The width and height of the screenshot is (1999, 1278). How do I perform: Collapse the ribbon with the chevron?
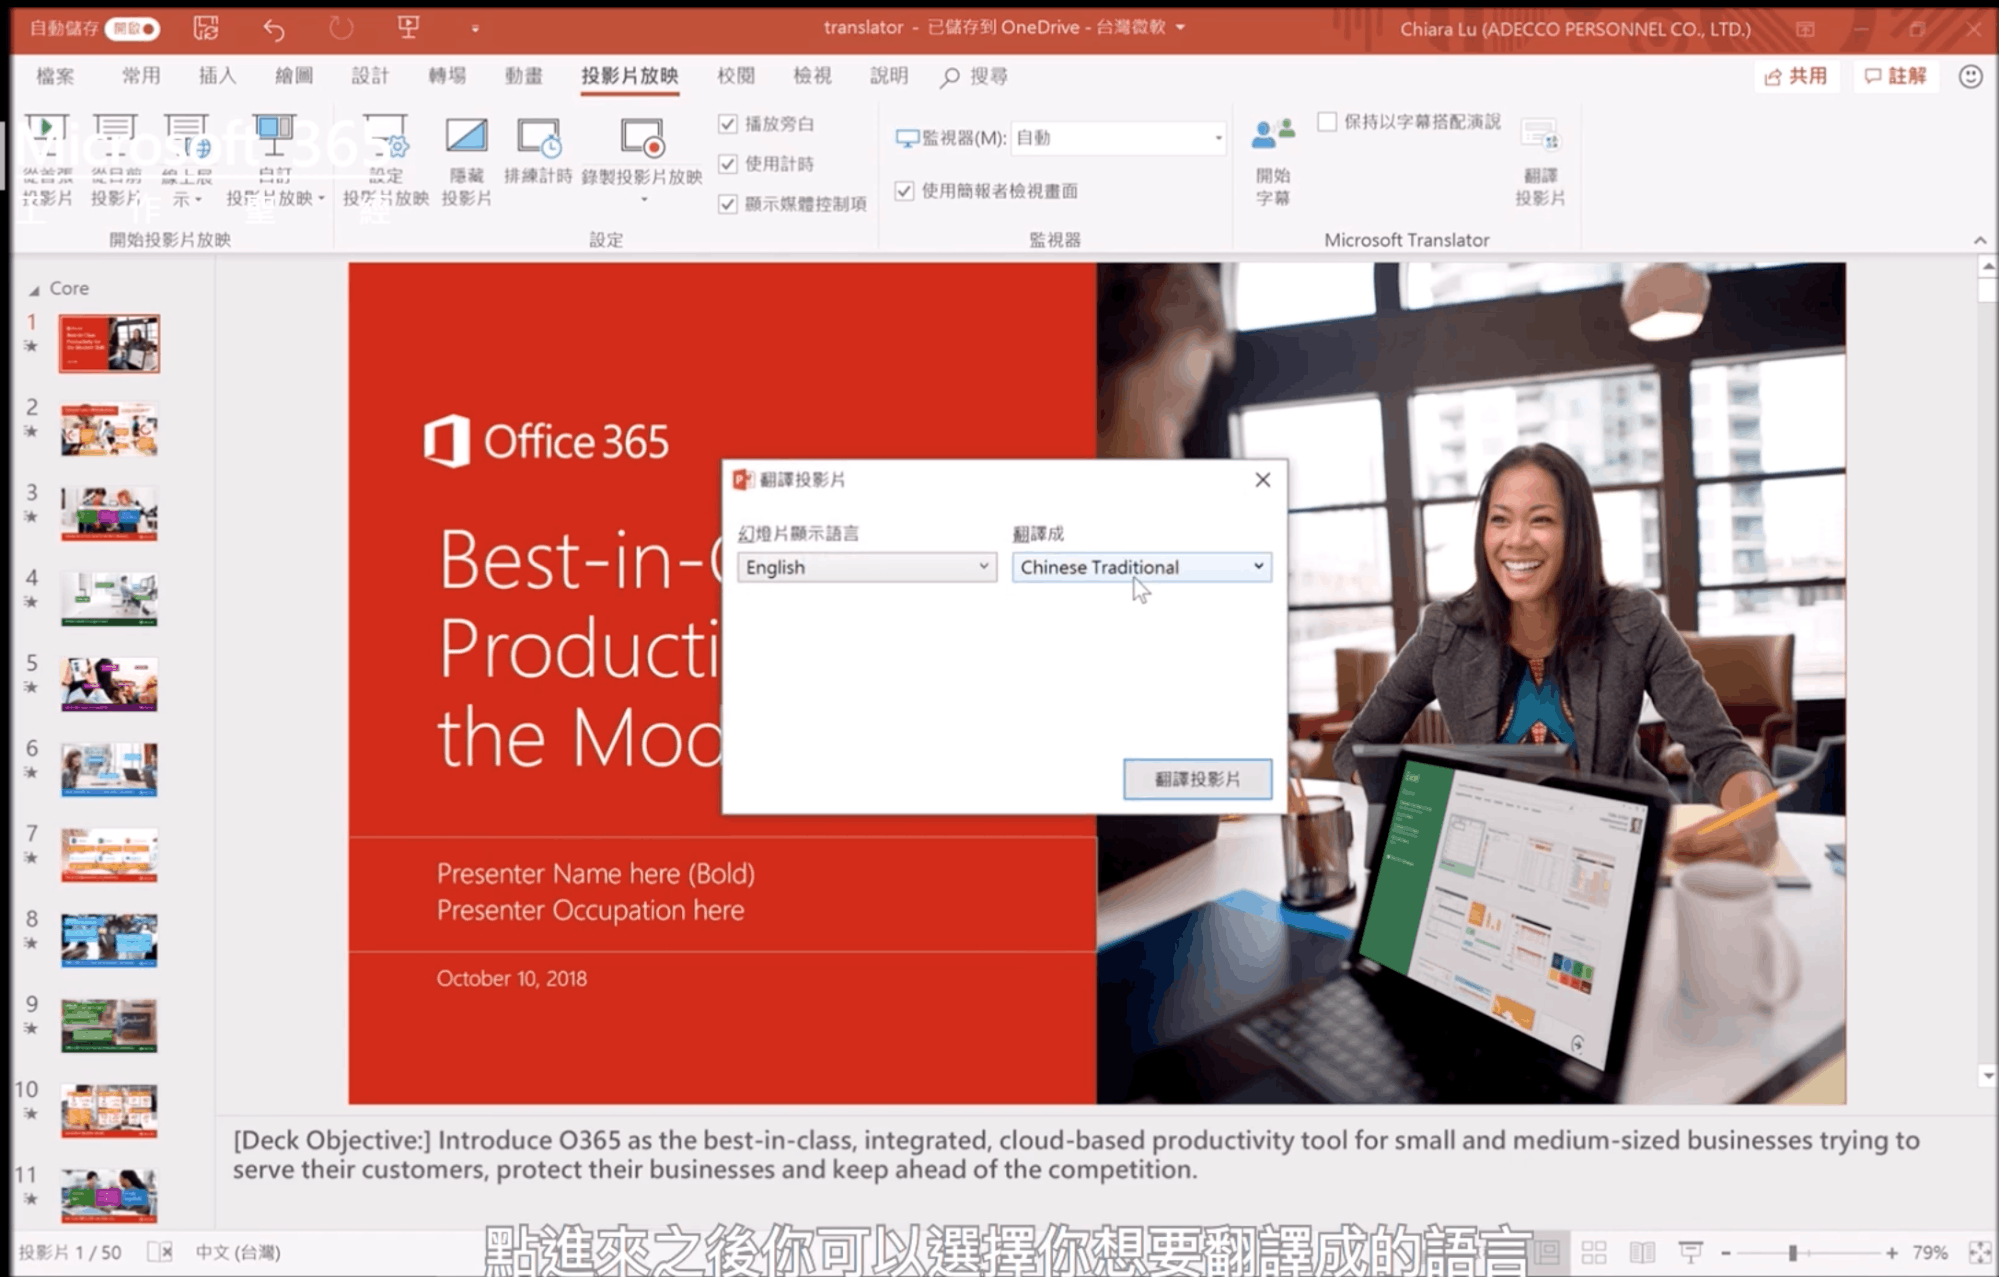(1979, 241)
